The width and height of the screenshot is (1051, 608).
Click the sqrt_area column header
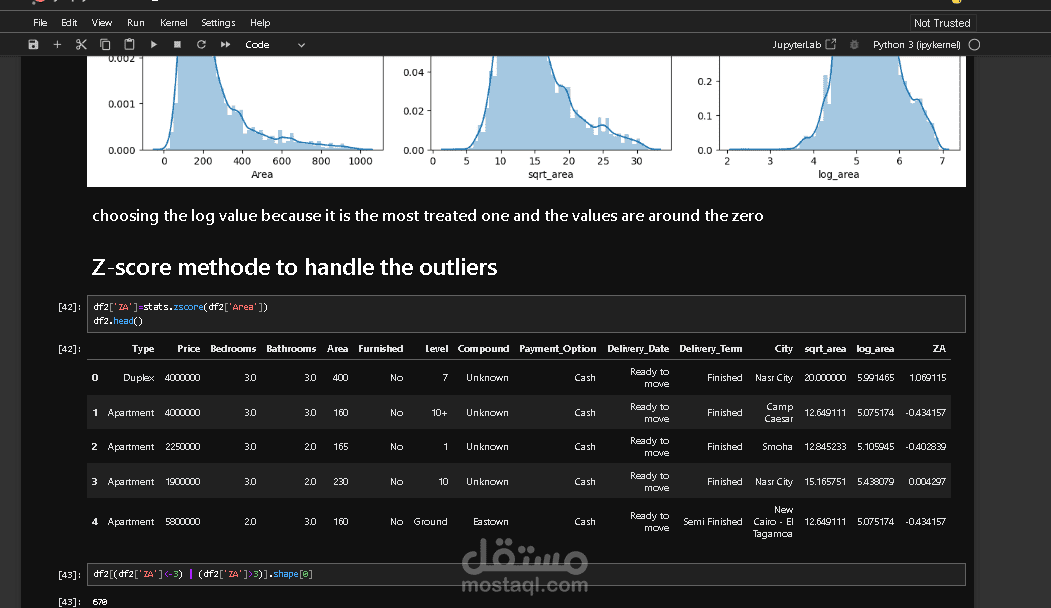coord(825,349)
